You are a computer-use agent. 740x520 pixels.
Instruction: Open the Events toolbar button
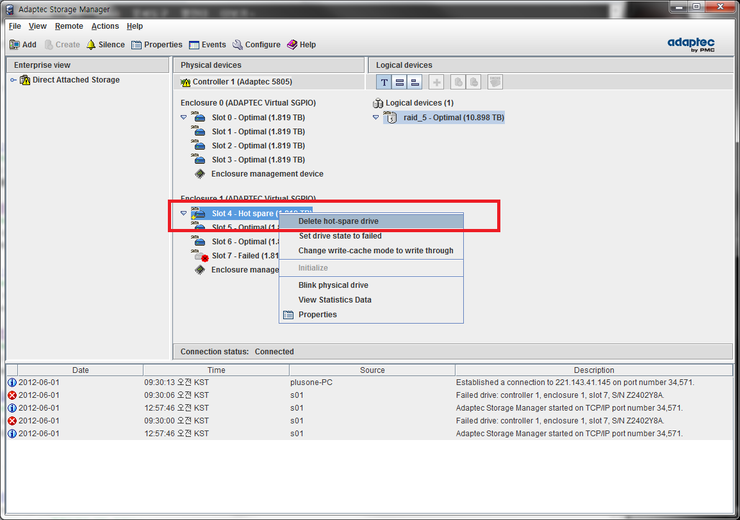207,44
